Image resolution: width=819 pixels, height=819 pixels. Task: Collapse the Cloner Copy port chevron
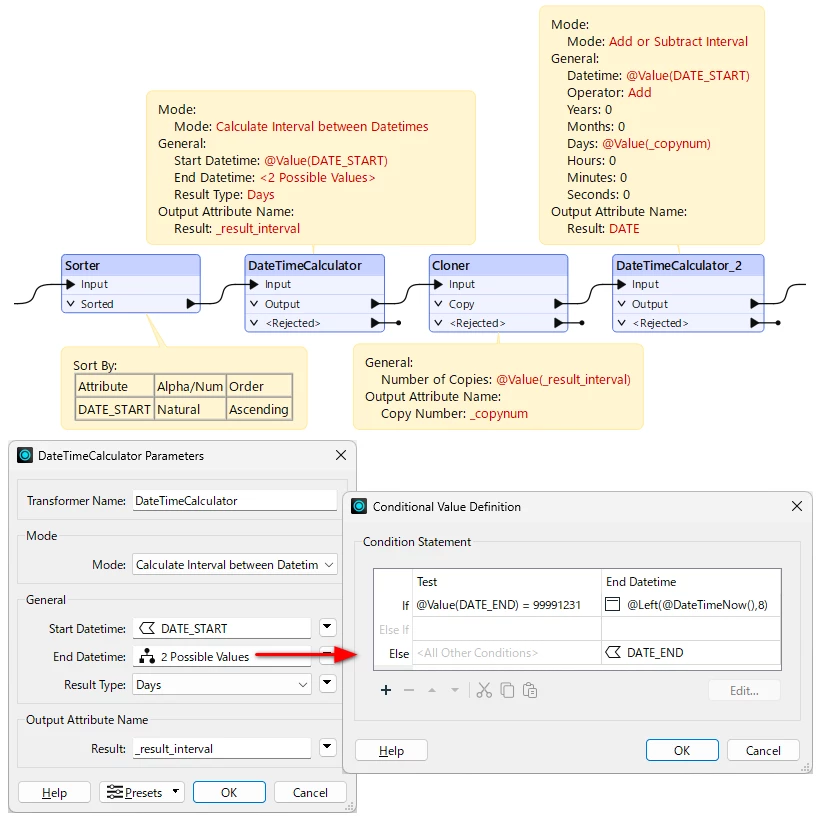[x=438, y=303]
